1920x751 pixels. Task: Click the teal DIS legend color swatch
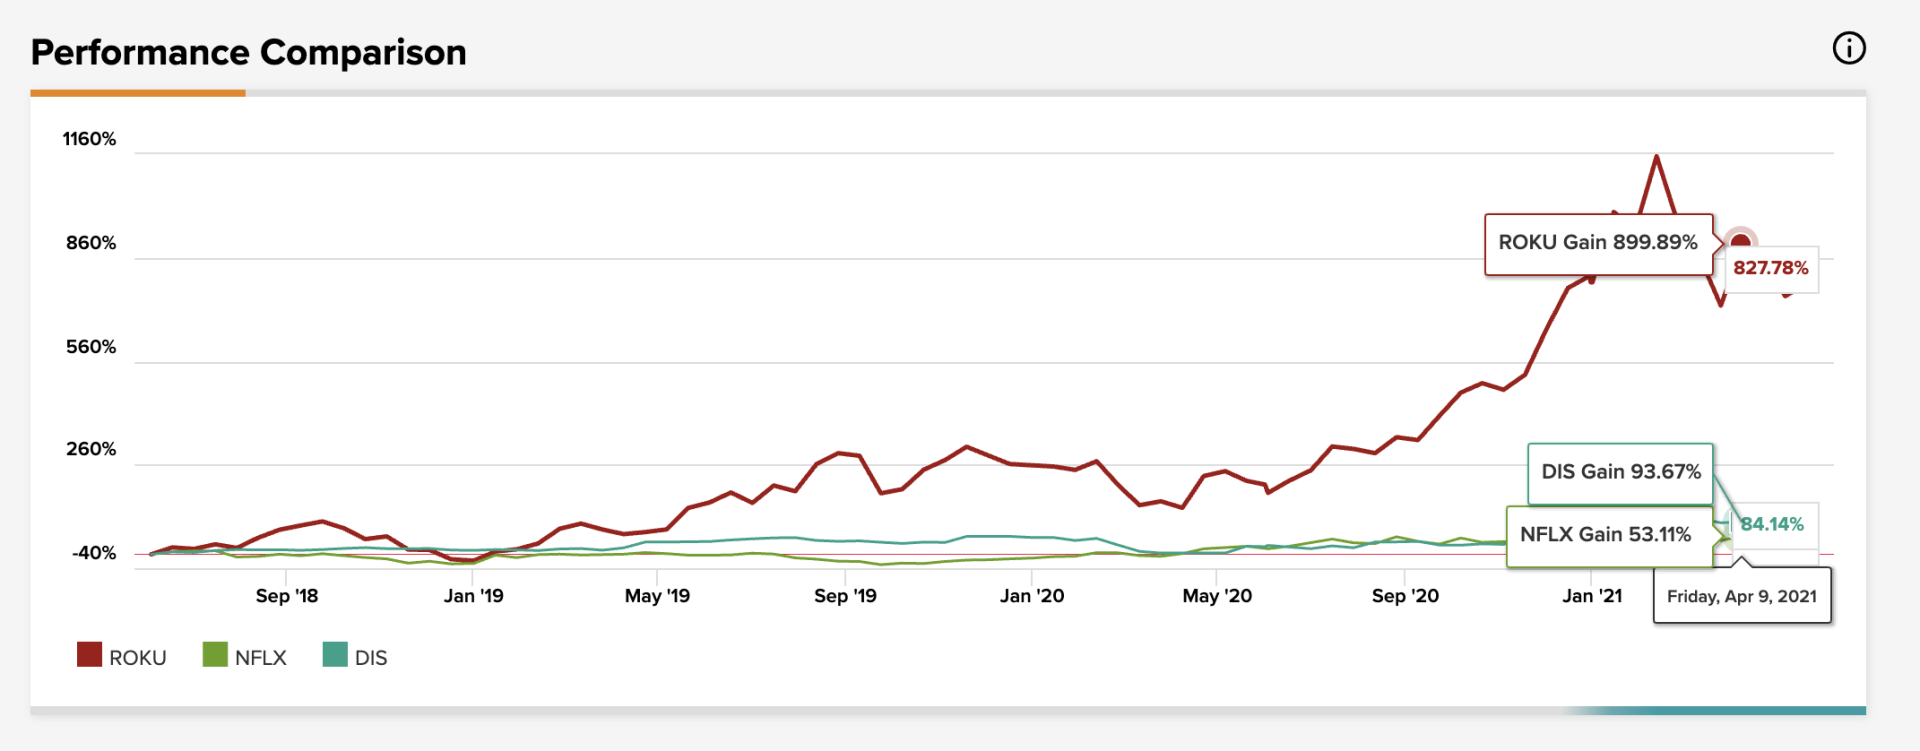pyautogui.click(x=335, y=655)
